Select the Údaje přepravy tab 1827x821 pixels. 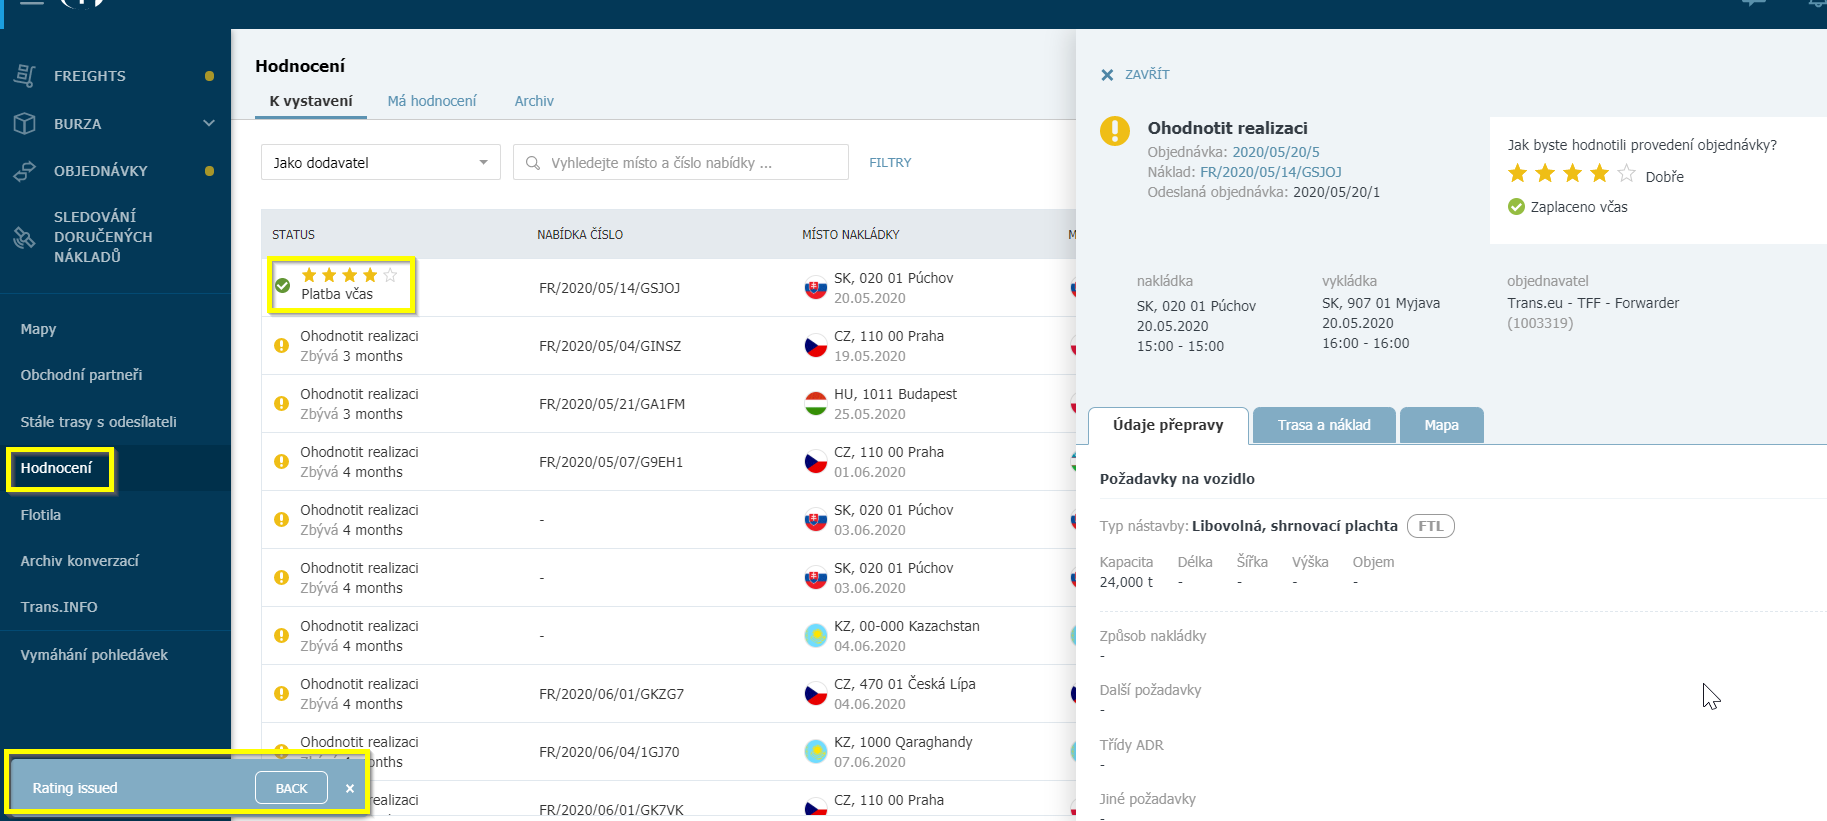click(x=1168, y=425)
